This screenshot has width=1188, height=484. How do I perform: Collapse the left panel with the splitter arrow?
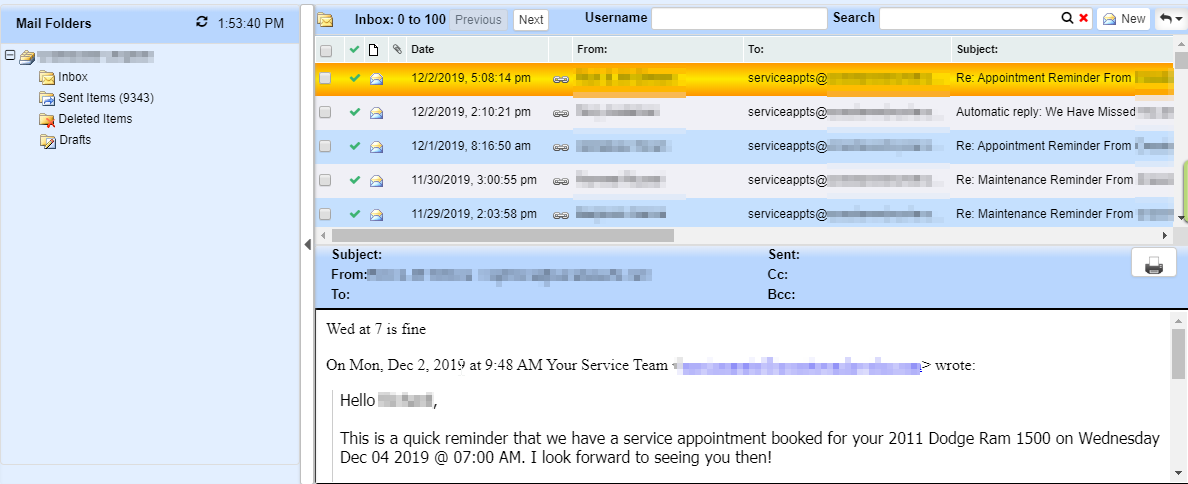click(308, 243)
